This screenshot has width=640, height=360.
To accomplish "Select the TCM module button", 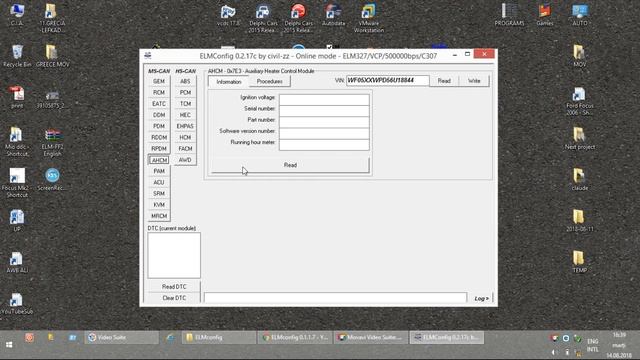I will point(185,104).
